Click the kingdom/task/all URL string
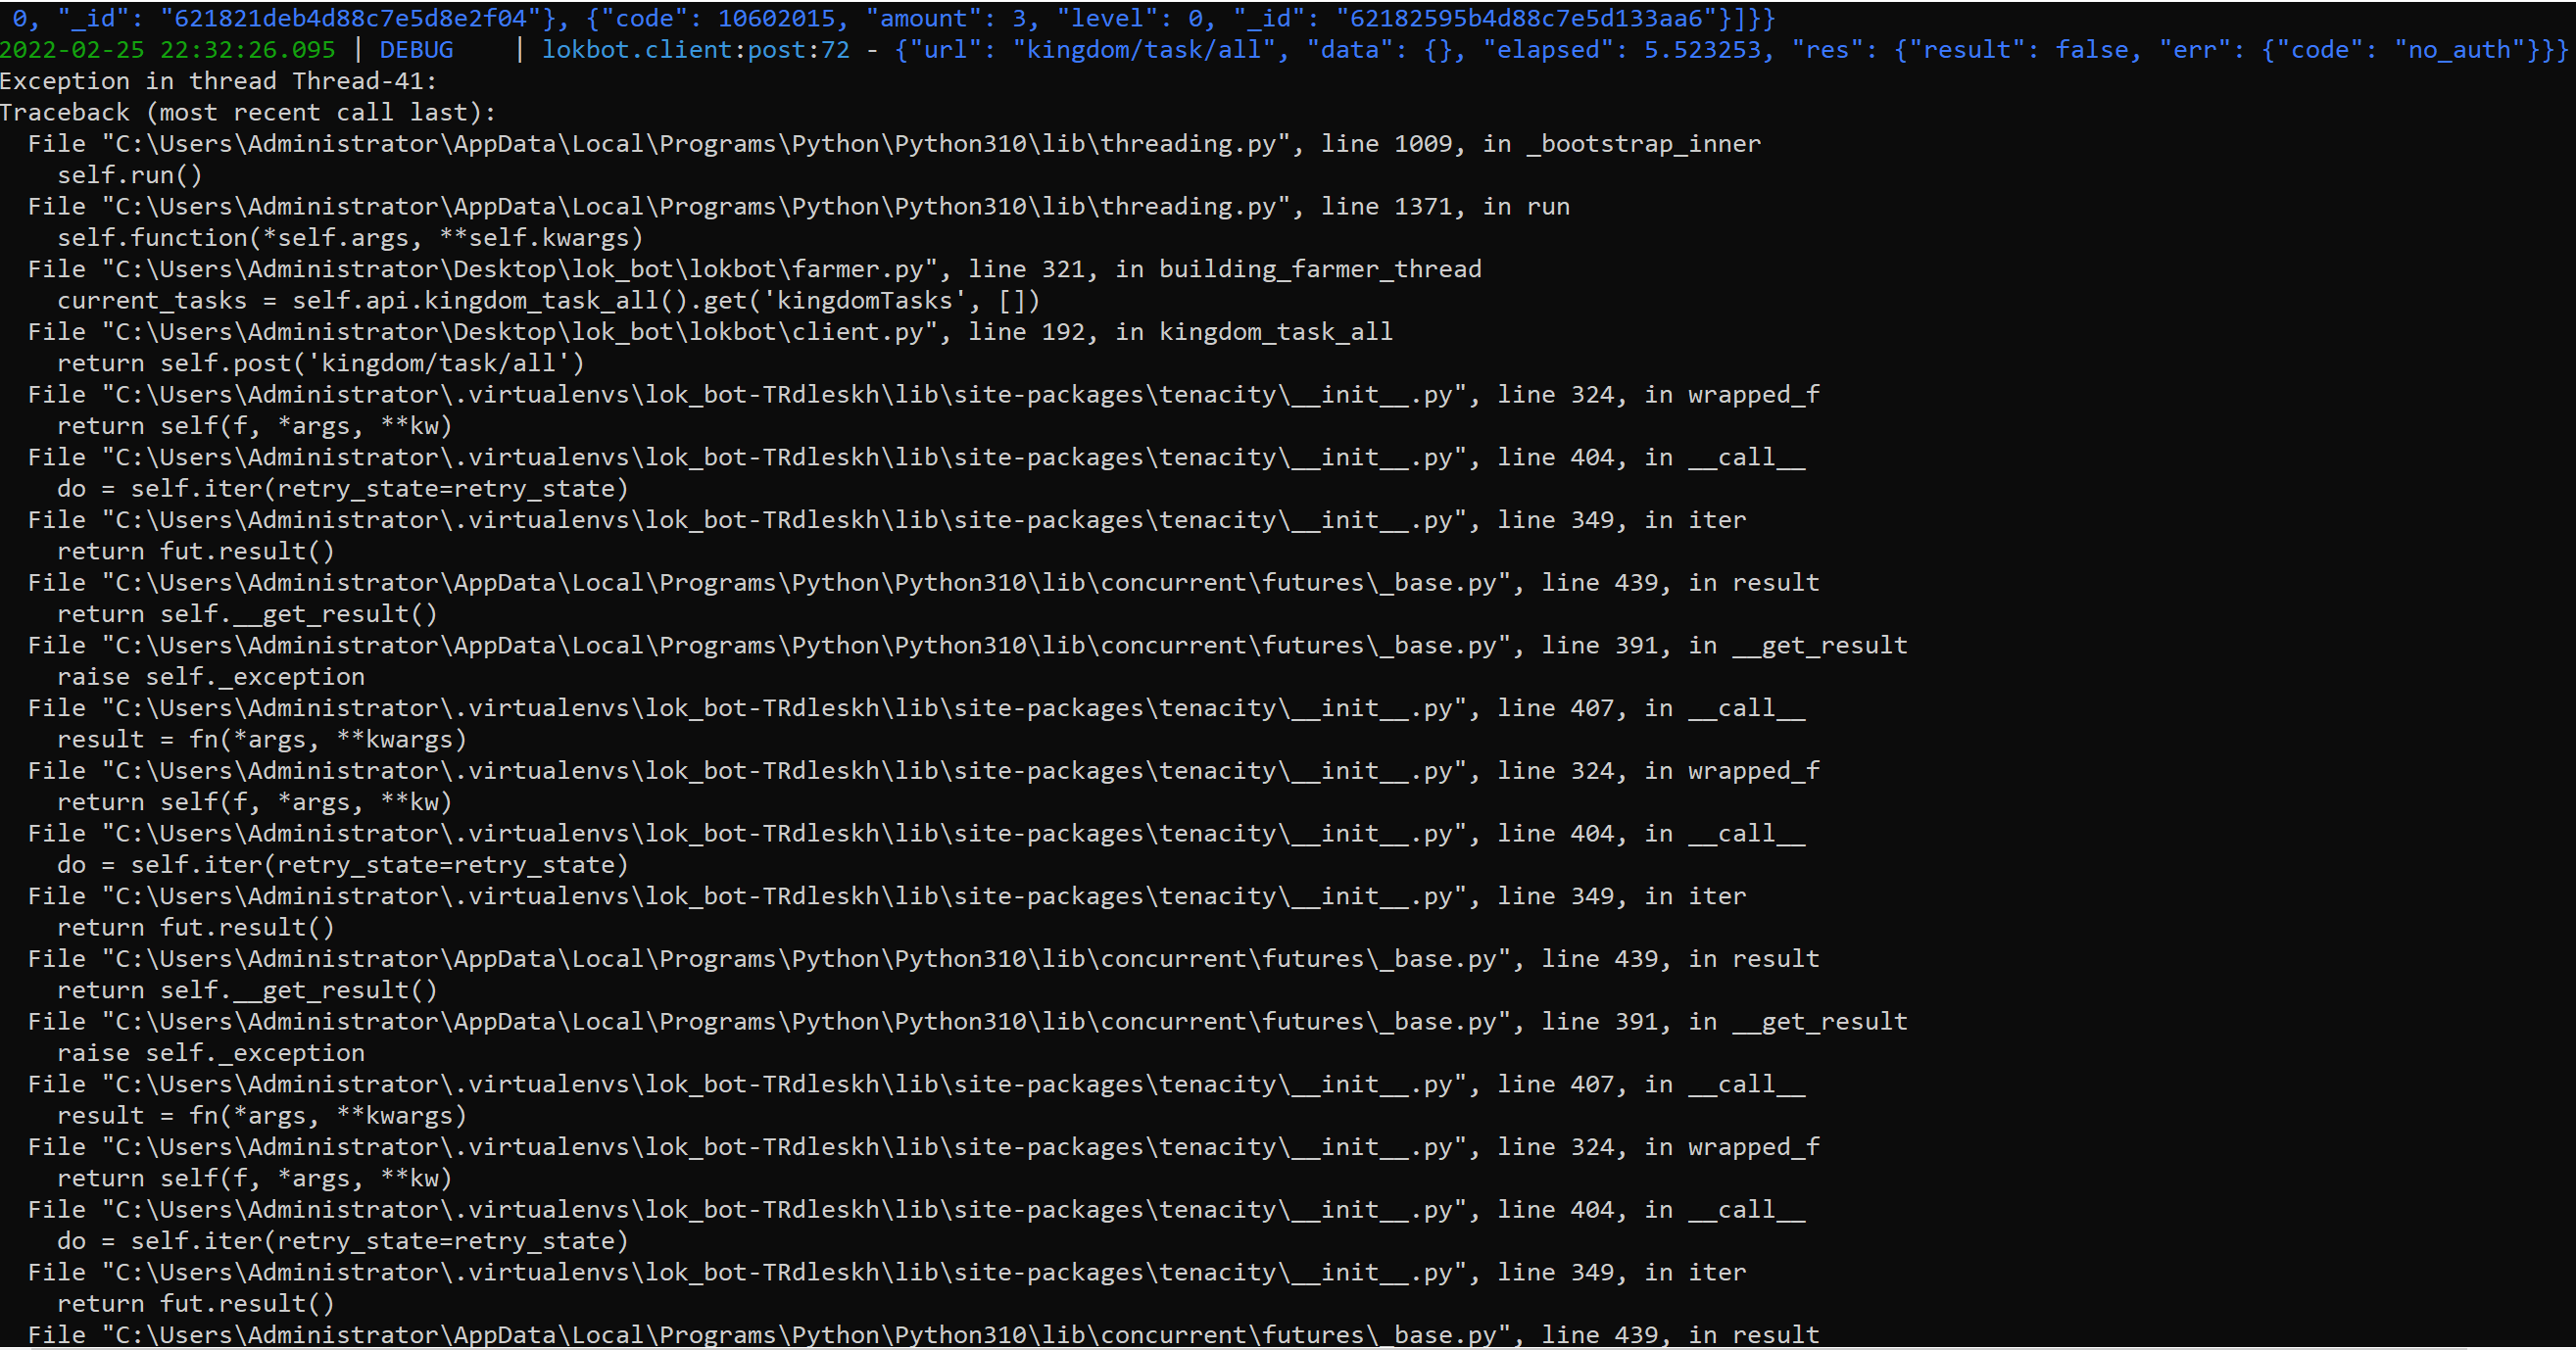This screenshot has height=1350, width=2576. pos(1140,48)
